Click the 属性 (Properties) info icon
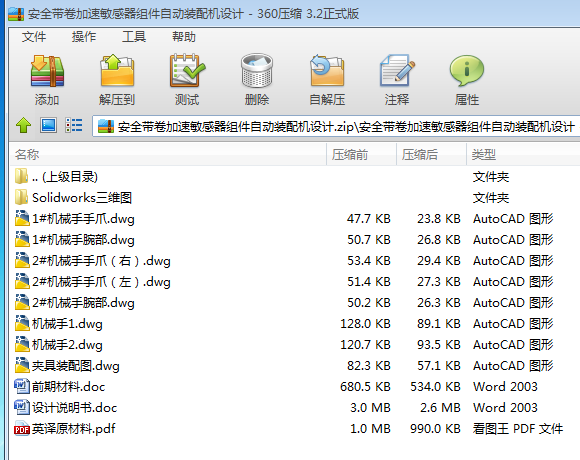The height and width of the screenshot is (460, 580). [x=467, y=70]
